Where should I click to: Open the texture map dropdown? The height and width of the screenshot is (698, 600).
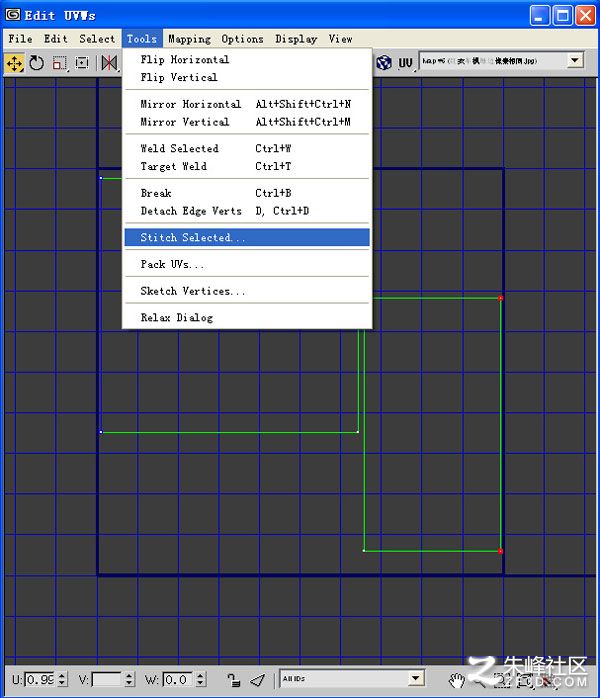click(x=575, y=60)
